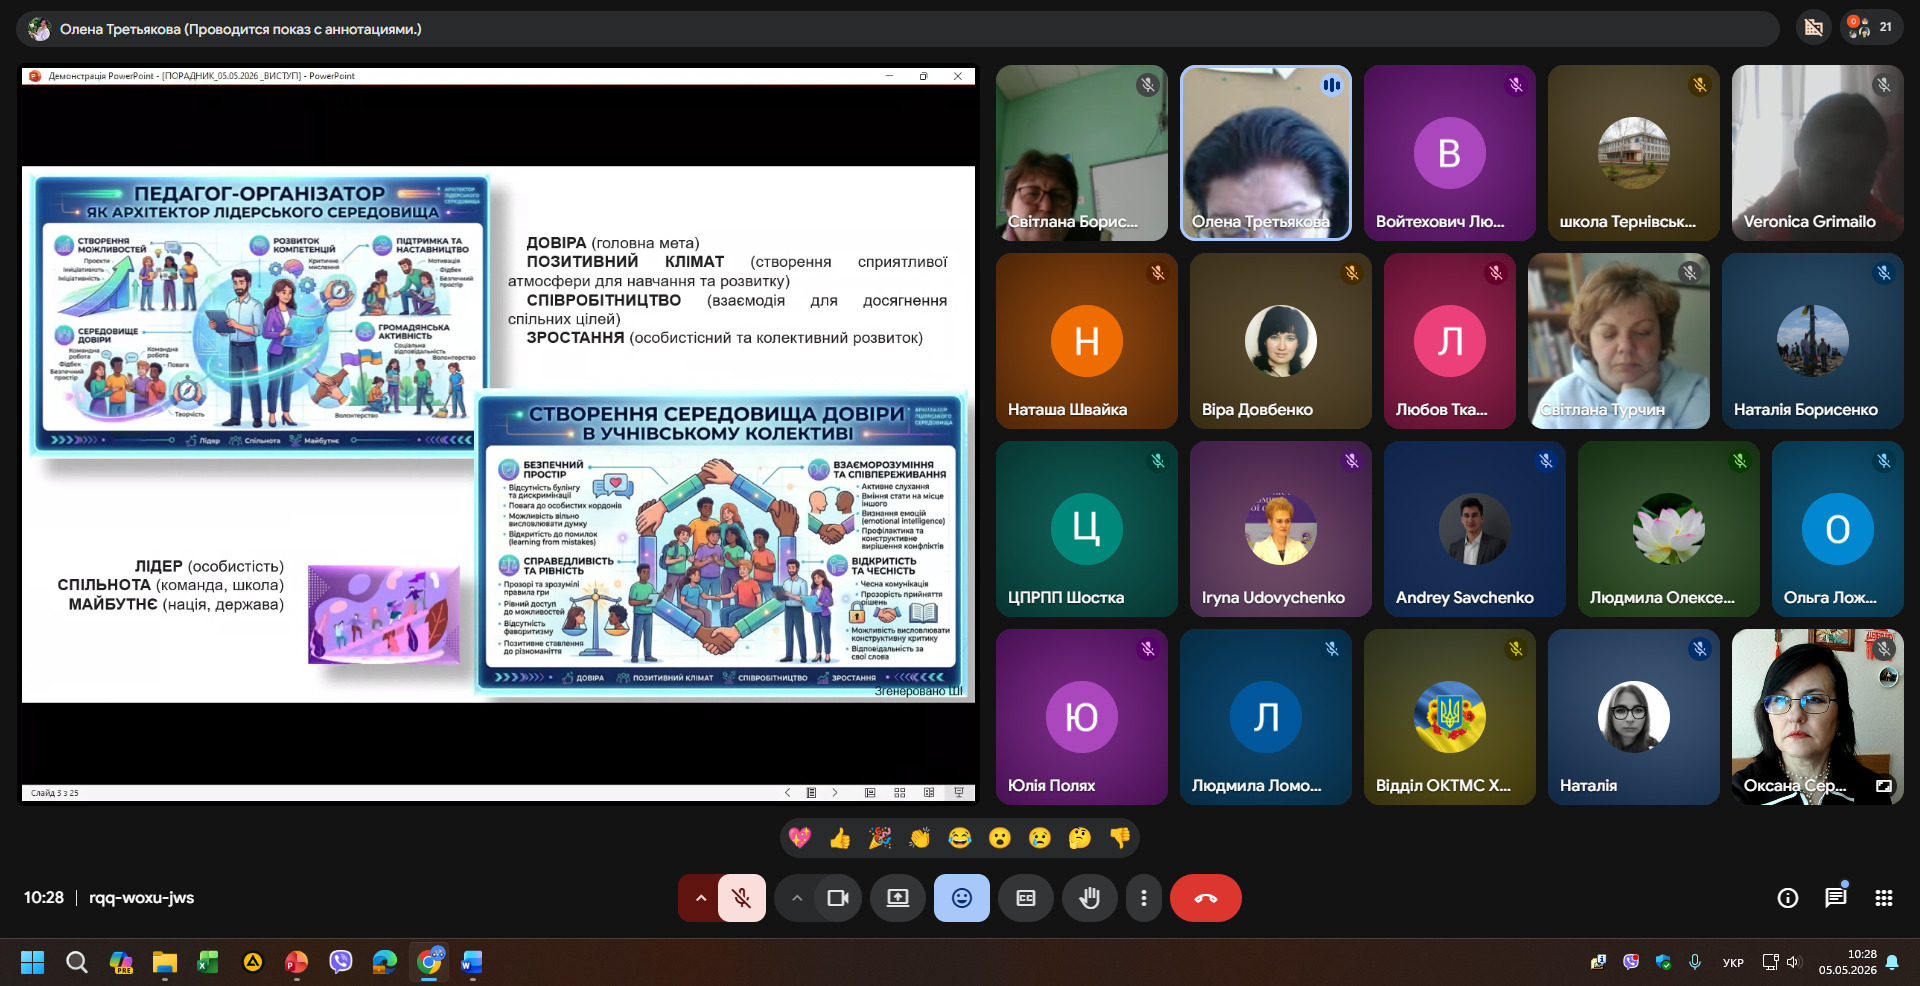Viewport: 1920px width, 986px height.
Task: Go to next slide arrow in PowerPoint
Action: pyautogui.click(x=835, y=793)
